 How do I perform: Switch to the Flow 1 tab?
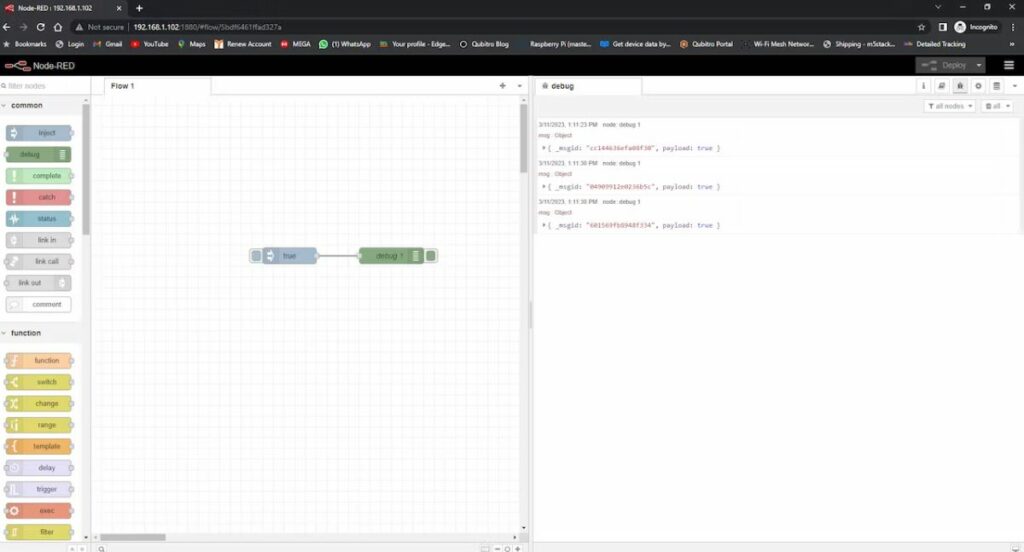[x=123, y=86]
